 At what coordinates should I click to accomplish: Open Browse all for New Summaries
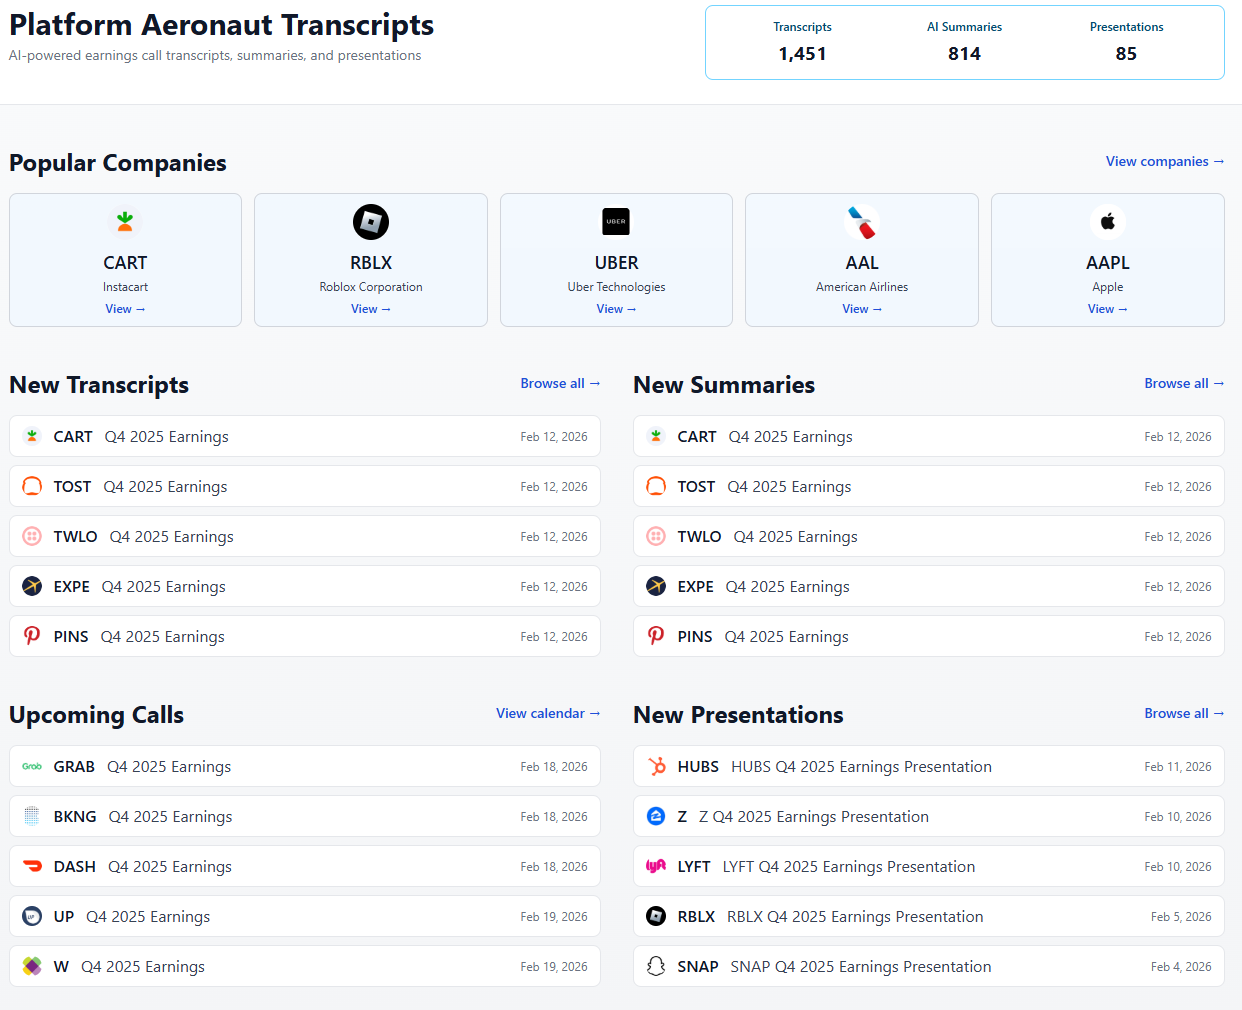[1184, 383]
